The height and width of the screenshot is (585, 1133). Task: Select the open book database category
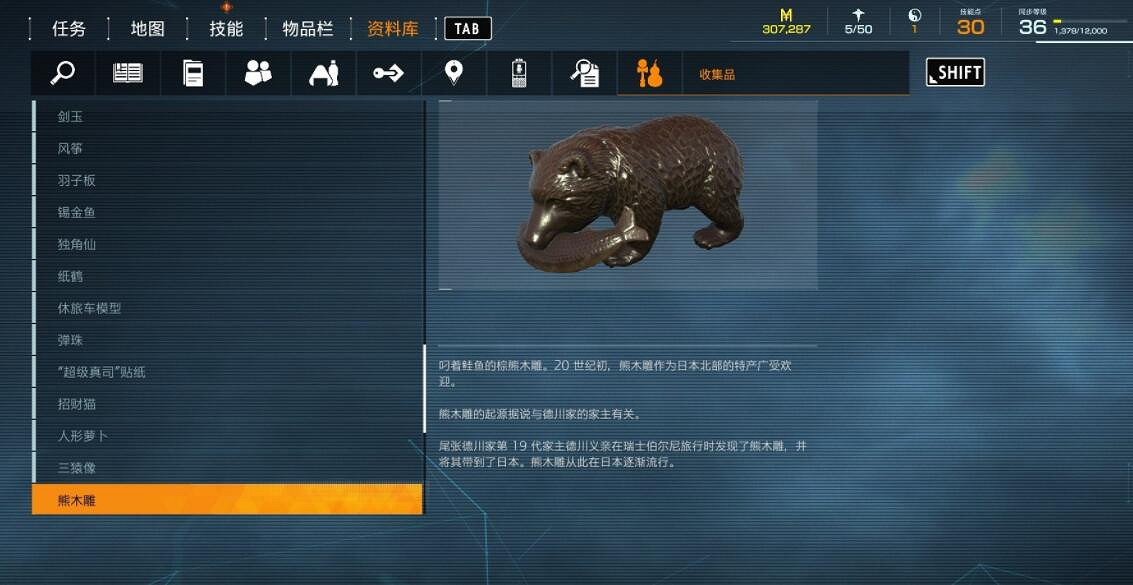128,73
